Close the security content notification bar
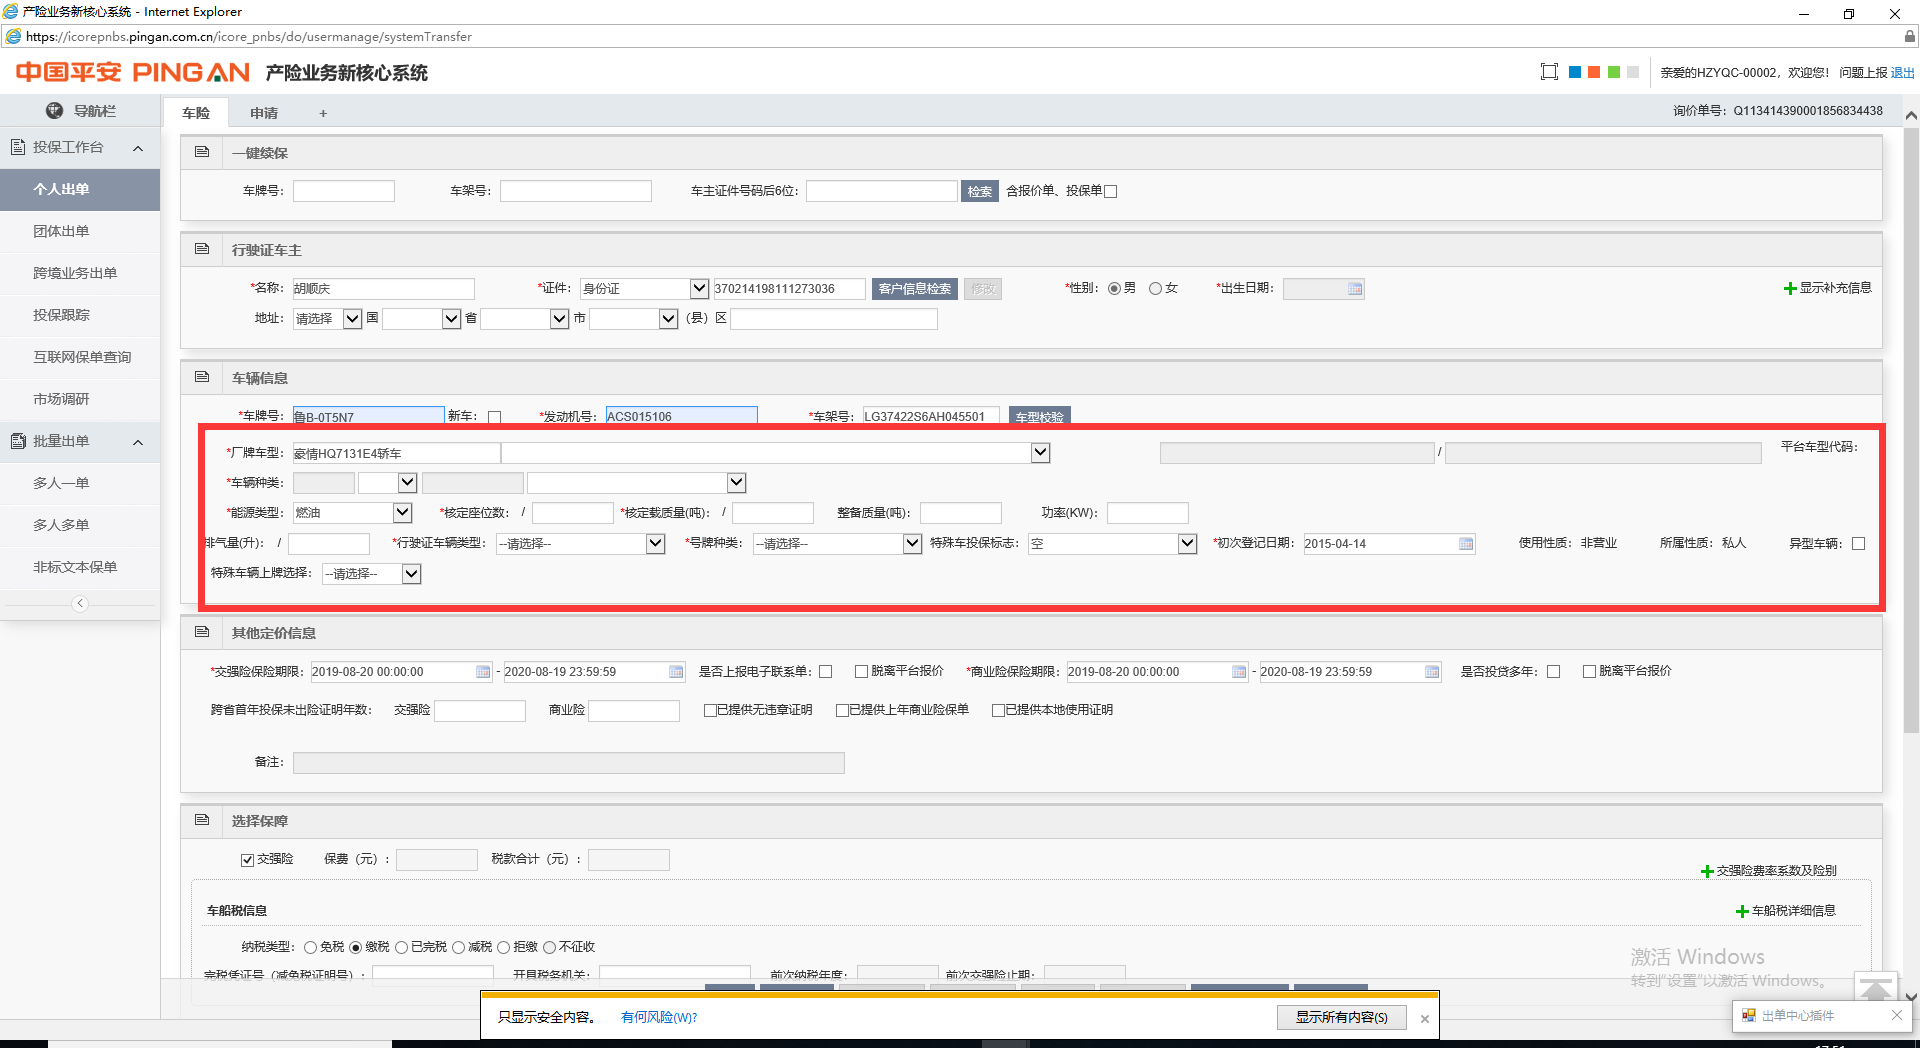The width and height of the screenshot is (1920, 1048). (1425, 1019)
